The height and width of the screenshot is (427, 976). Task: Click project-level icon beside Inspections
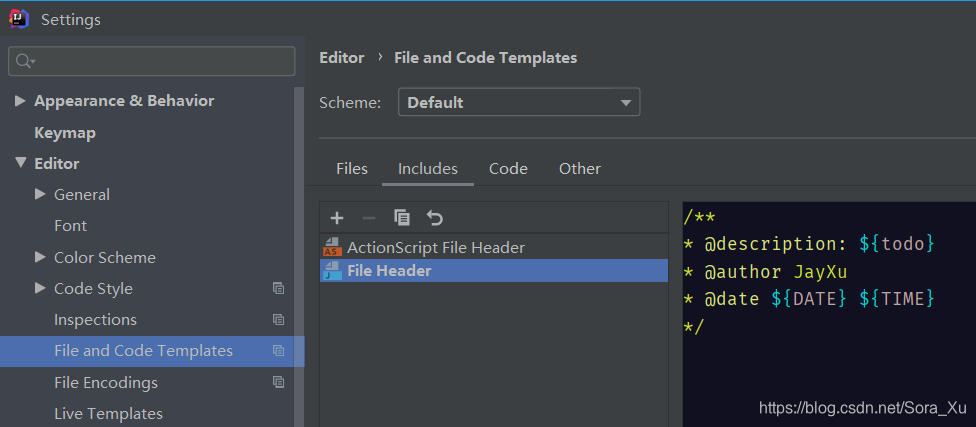tap(278, 319)
